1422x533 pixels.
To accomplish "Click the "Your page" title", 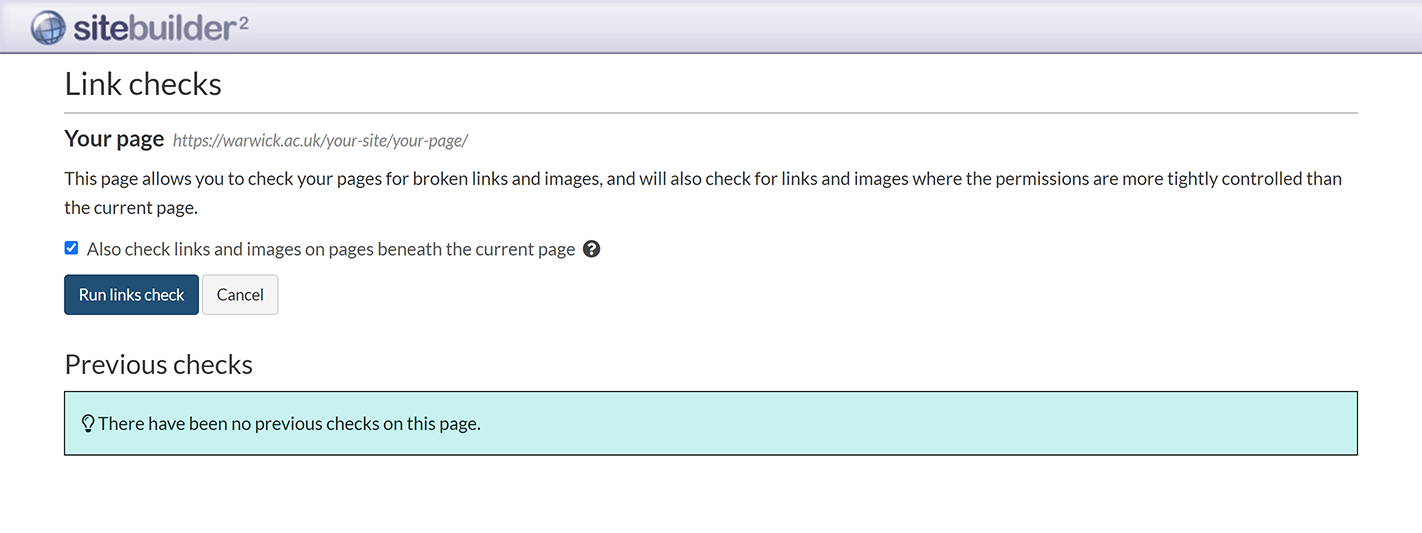I will [x=114, y=139].
